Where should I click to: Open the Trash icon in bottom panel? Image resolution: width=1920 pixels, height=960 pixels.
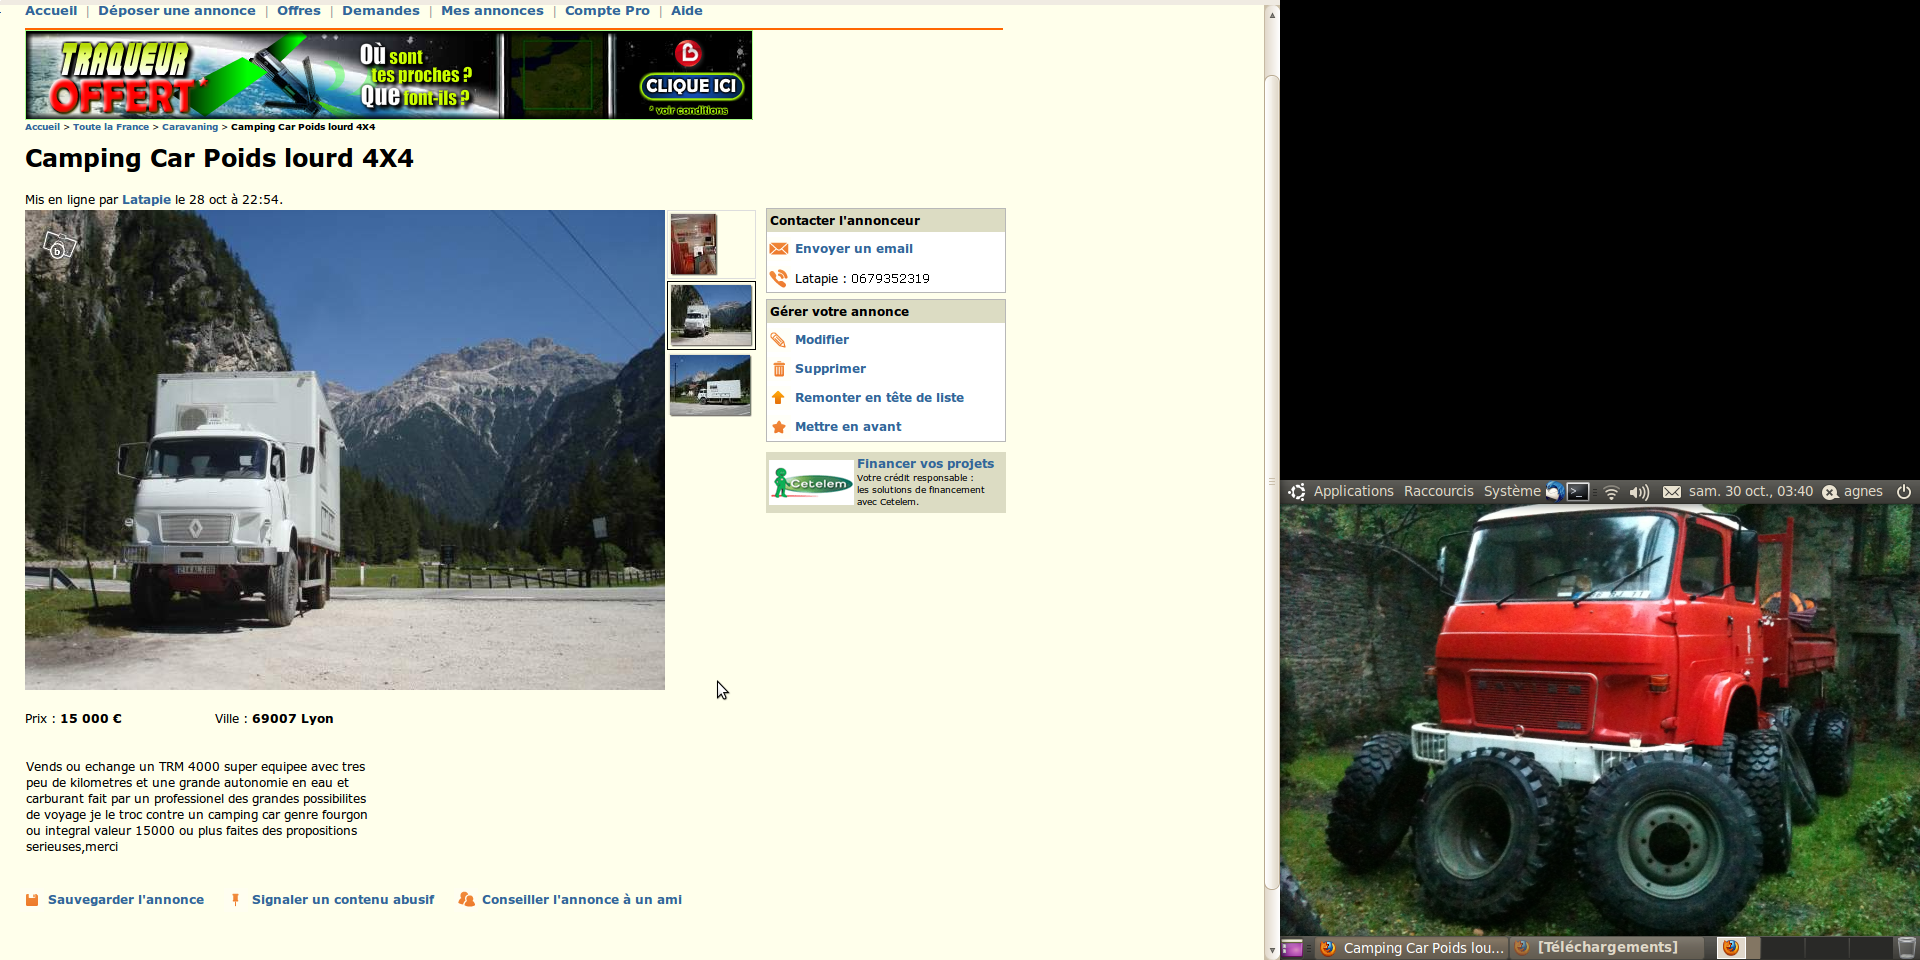click(x=1906, y=947)
